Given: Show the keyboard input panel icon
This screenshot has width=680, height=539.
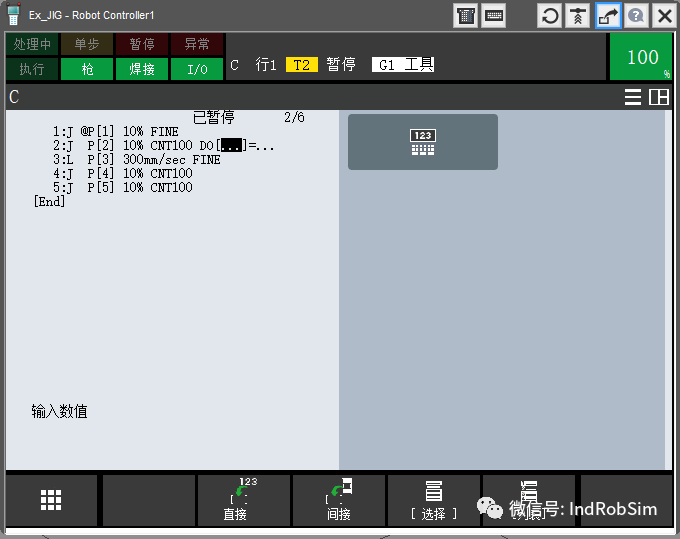Looking at the screenshot, I should [x=494, y=16].
